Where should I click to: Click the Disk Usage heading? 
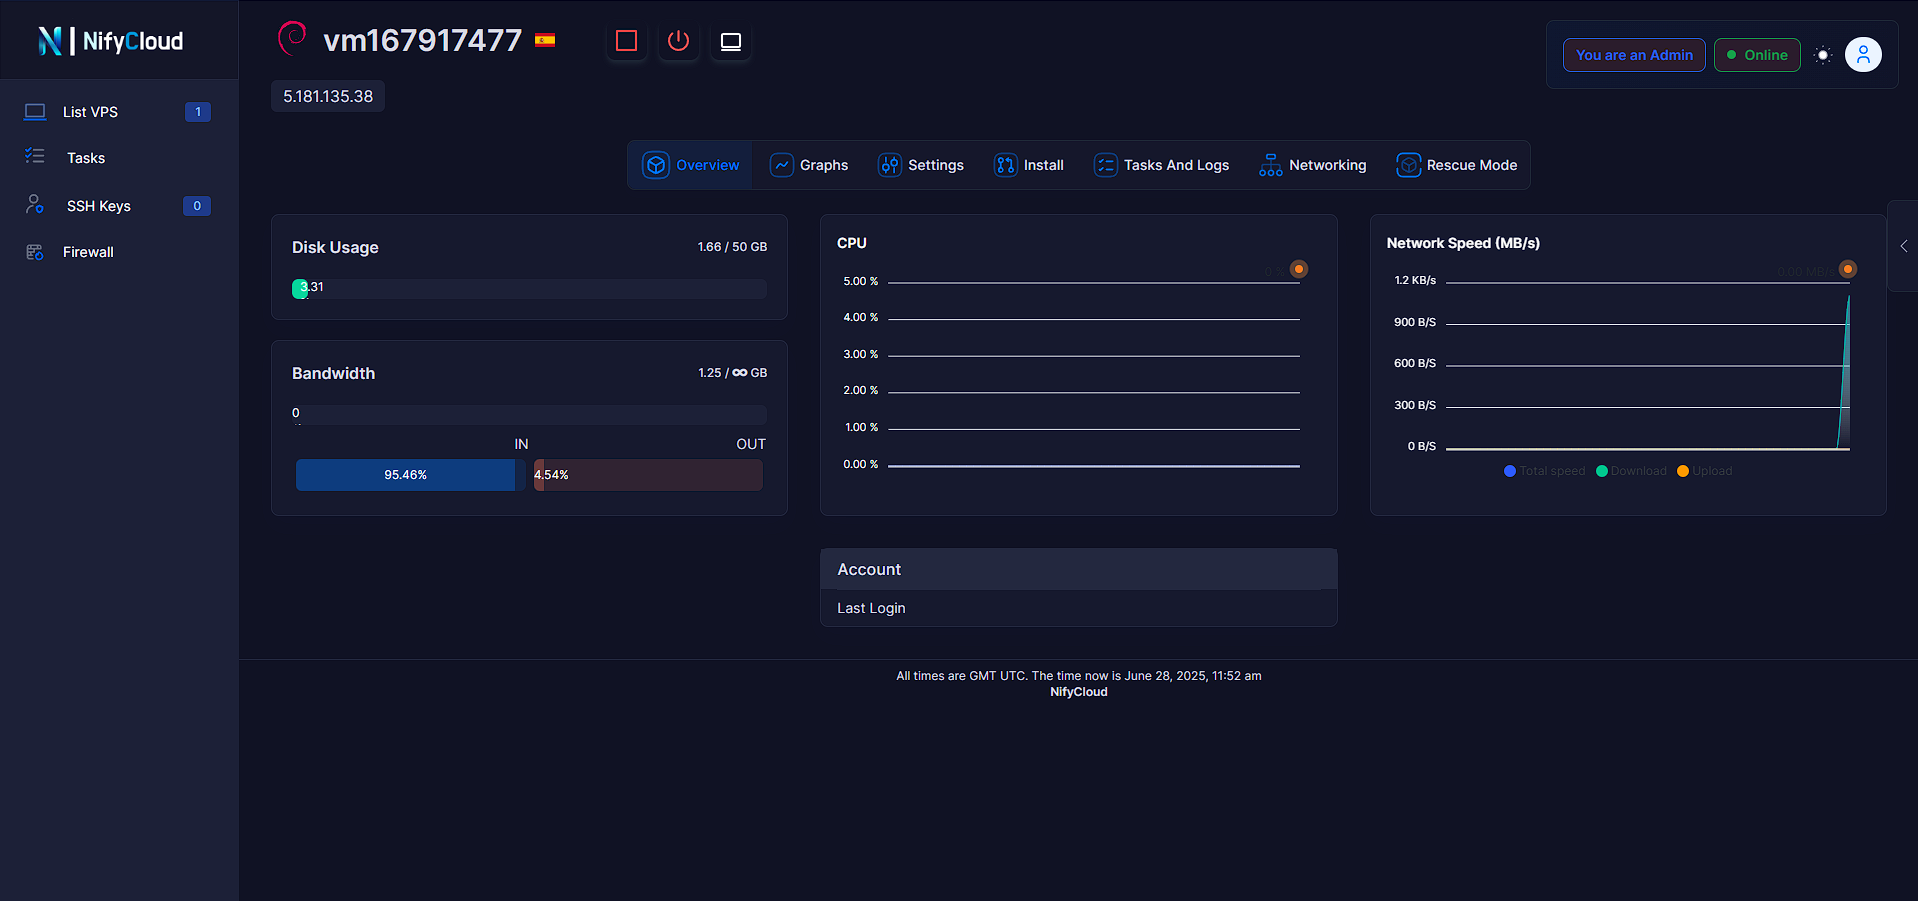pyautogui.click(x=335, y=247)
